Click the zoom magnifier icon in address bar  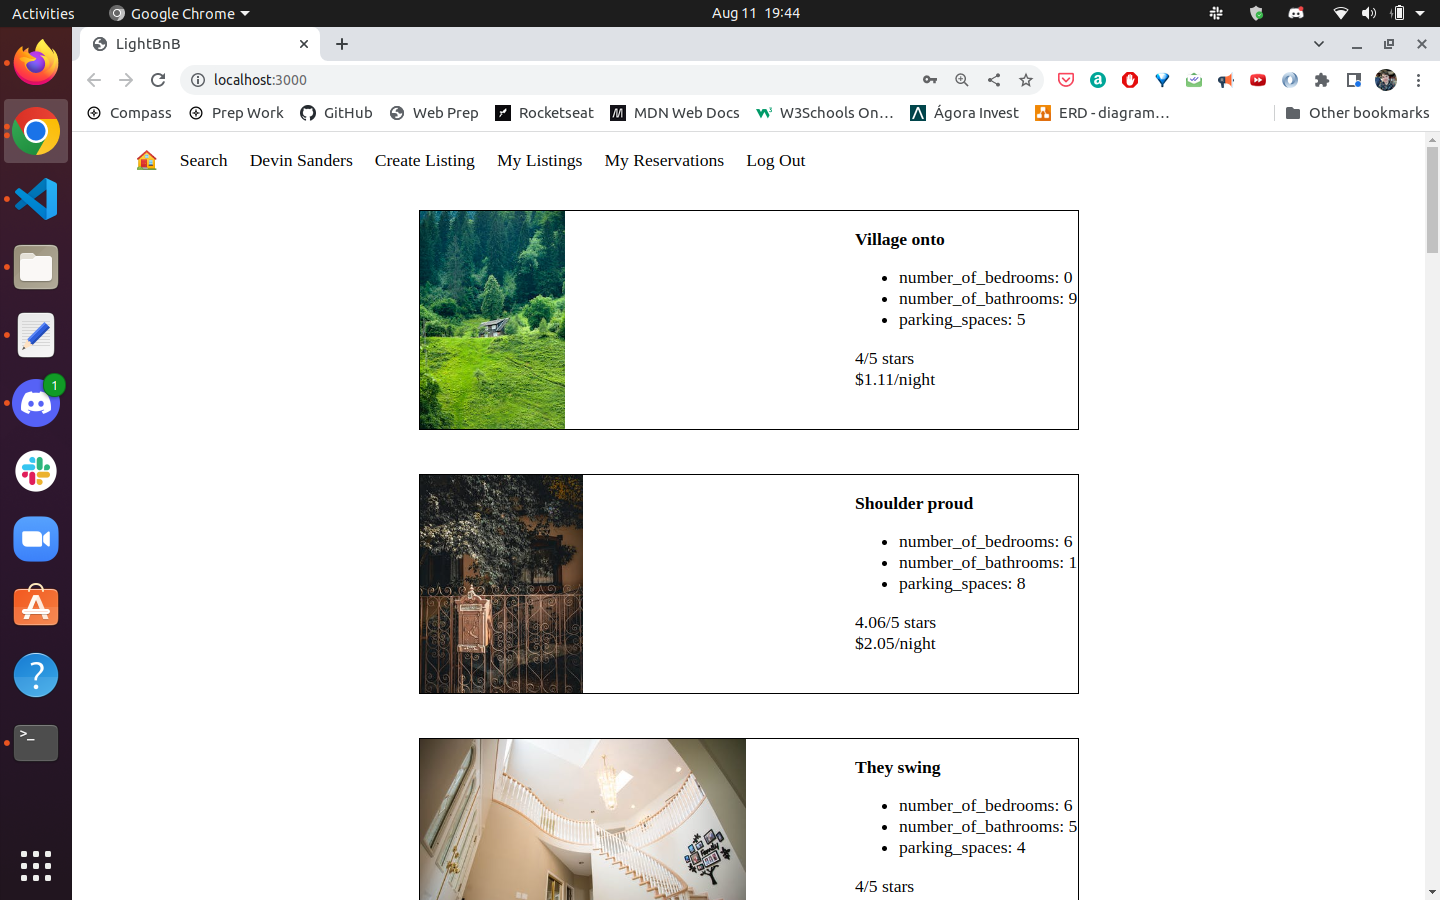[x=962, y=80]
